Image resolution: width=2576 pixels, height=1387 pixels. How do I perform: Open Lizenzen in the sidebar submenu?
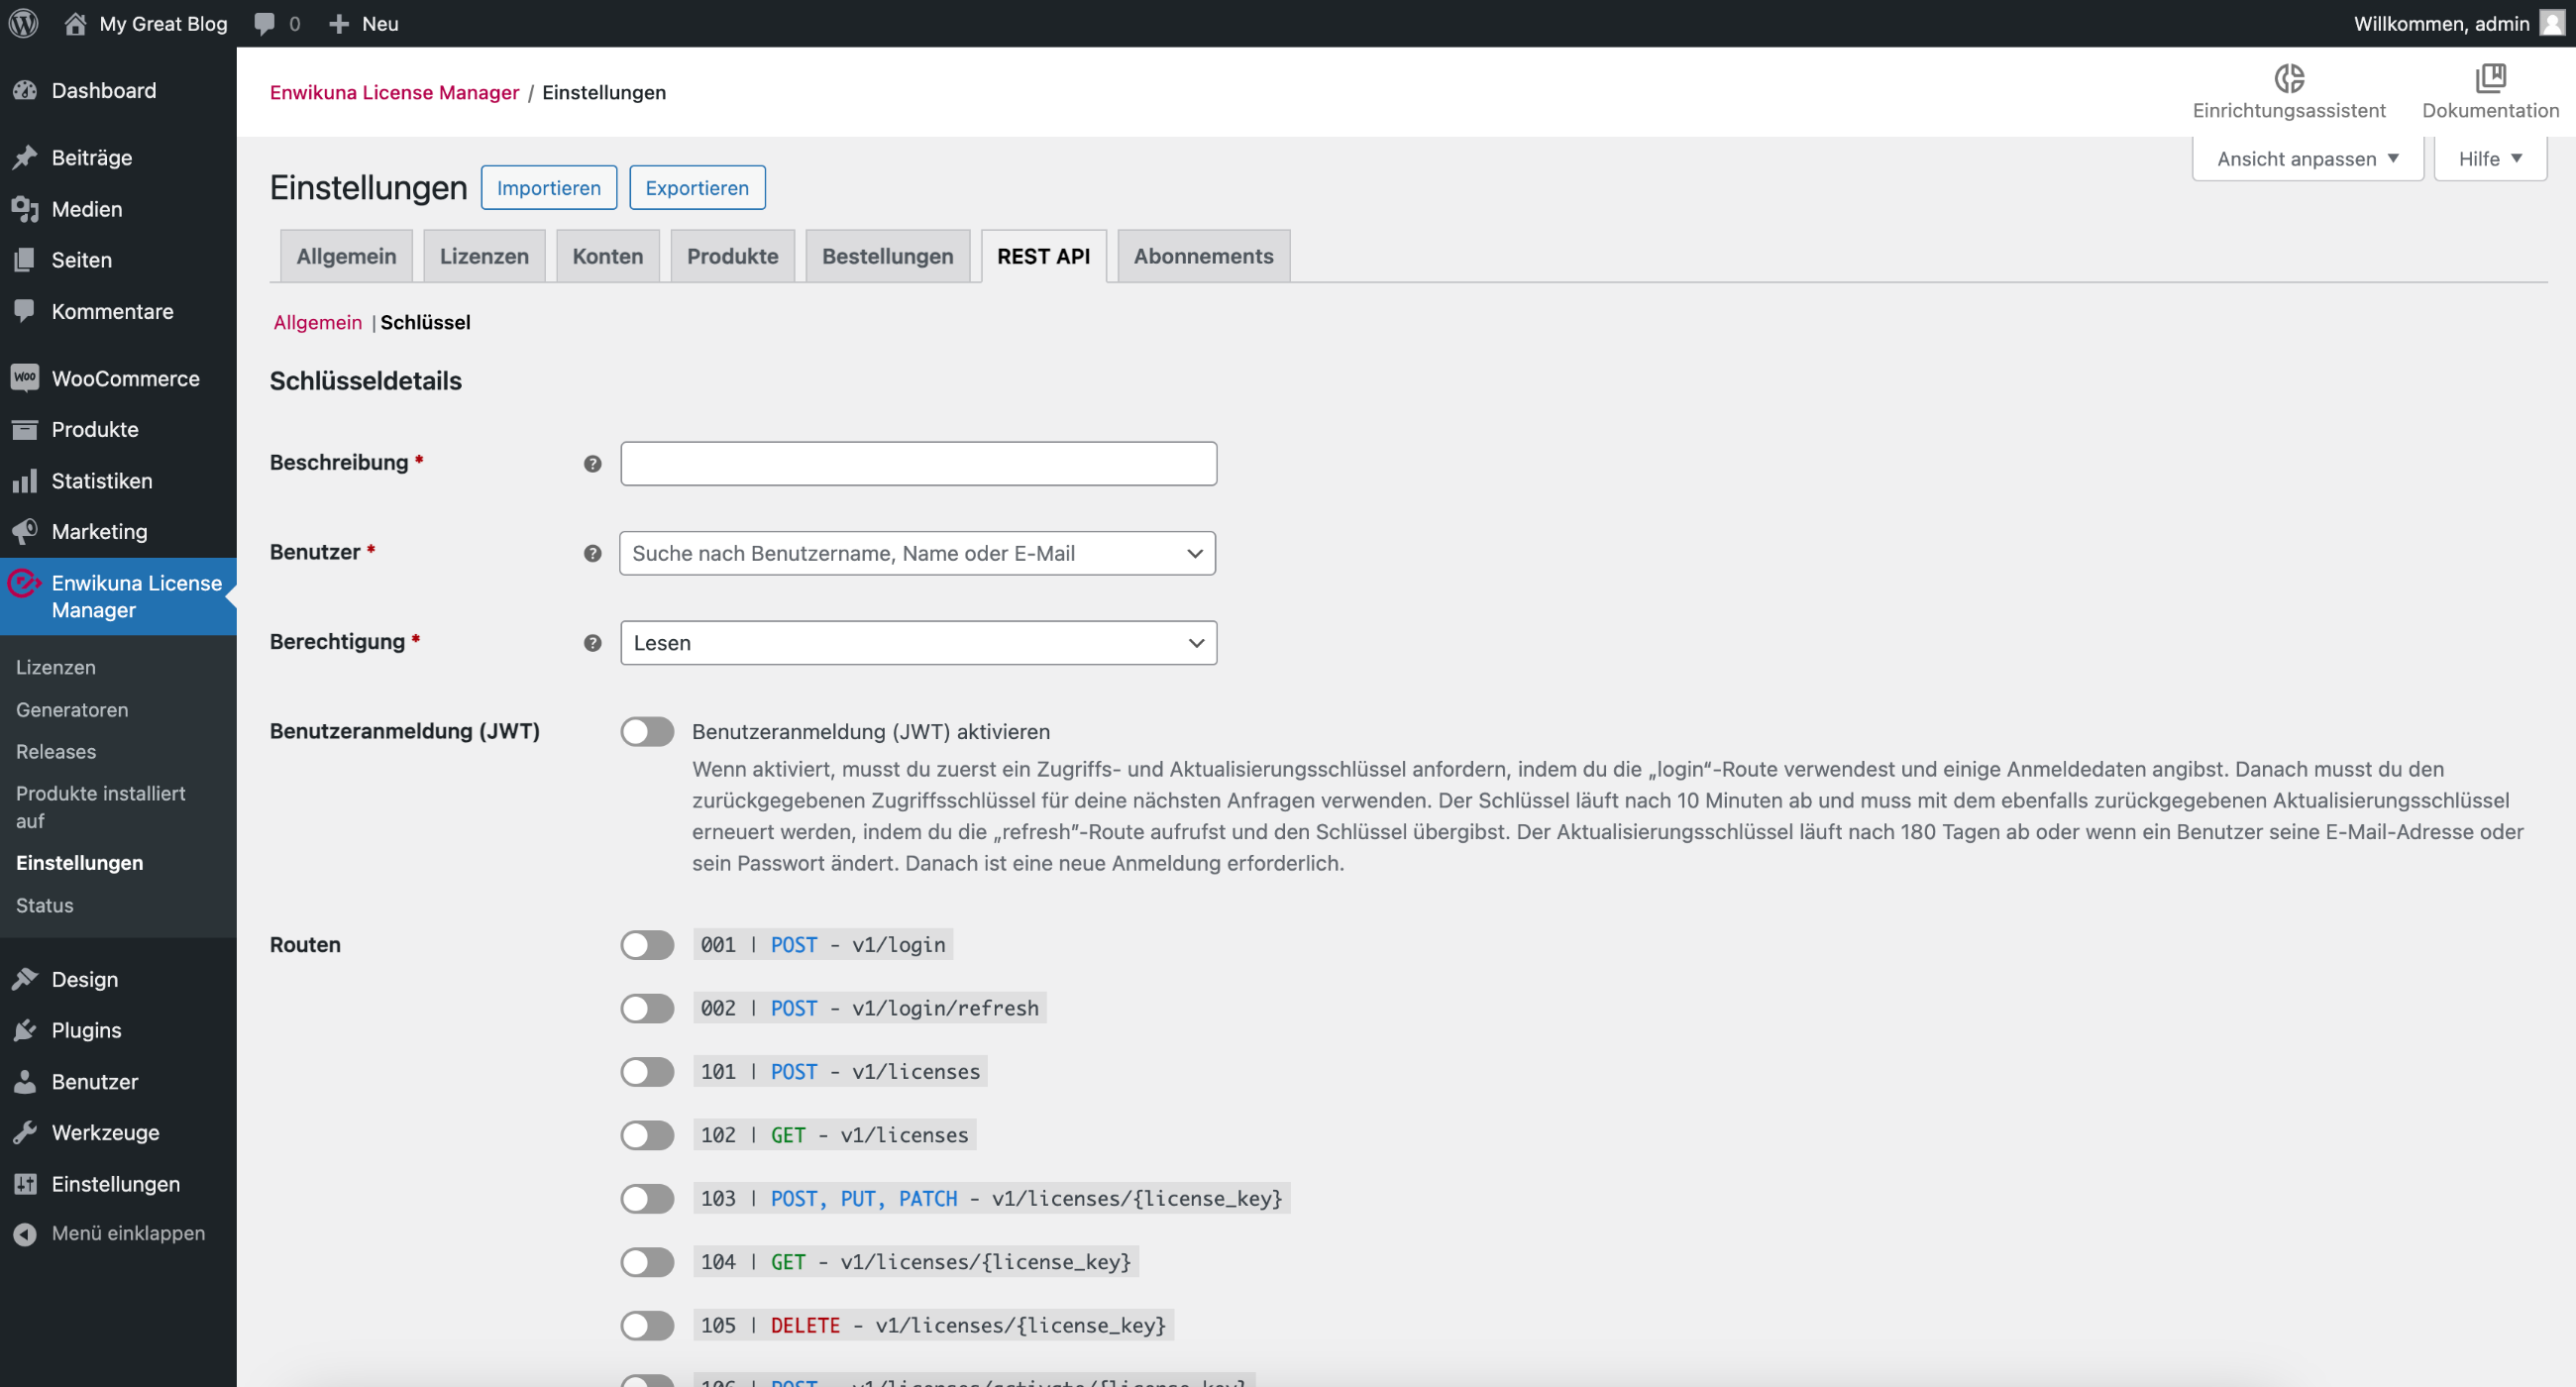pyautogui.click(x=56, y=668)
